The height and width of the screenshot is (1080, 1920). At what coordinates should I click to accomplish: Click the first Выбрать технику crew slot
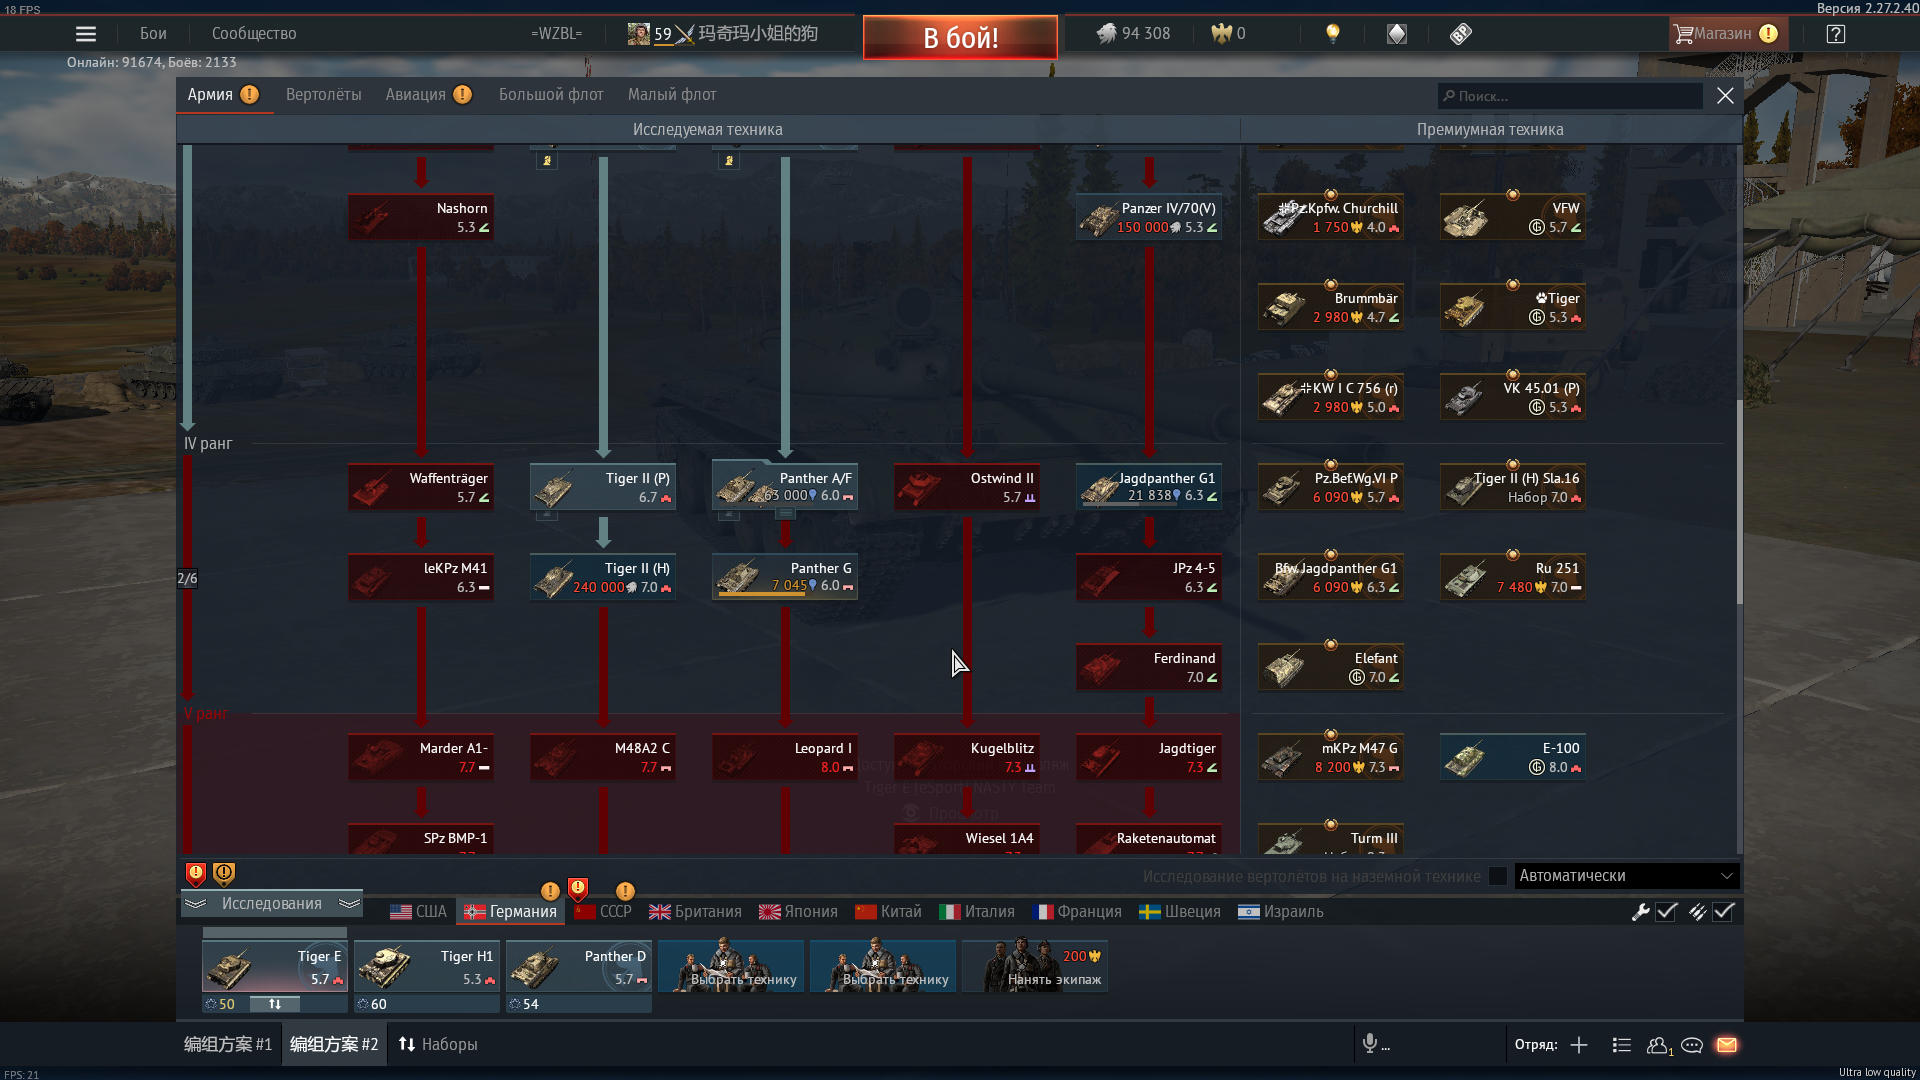point(731,966)
